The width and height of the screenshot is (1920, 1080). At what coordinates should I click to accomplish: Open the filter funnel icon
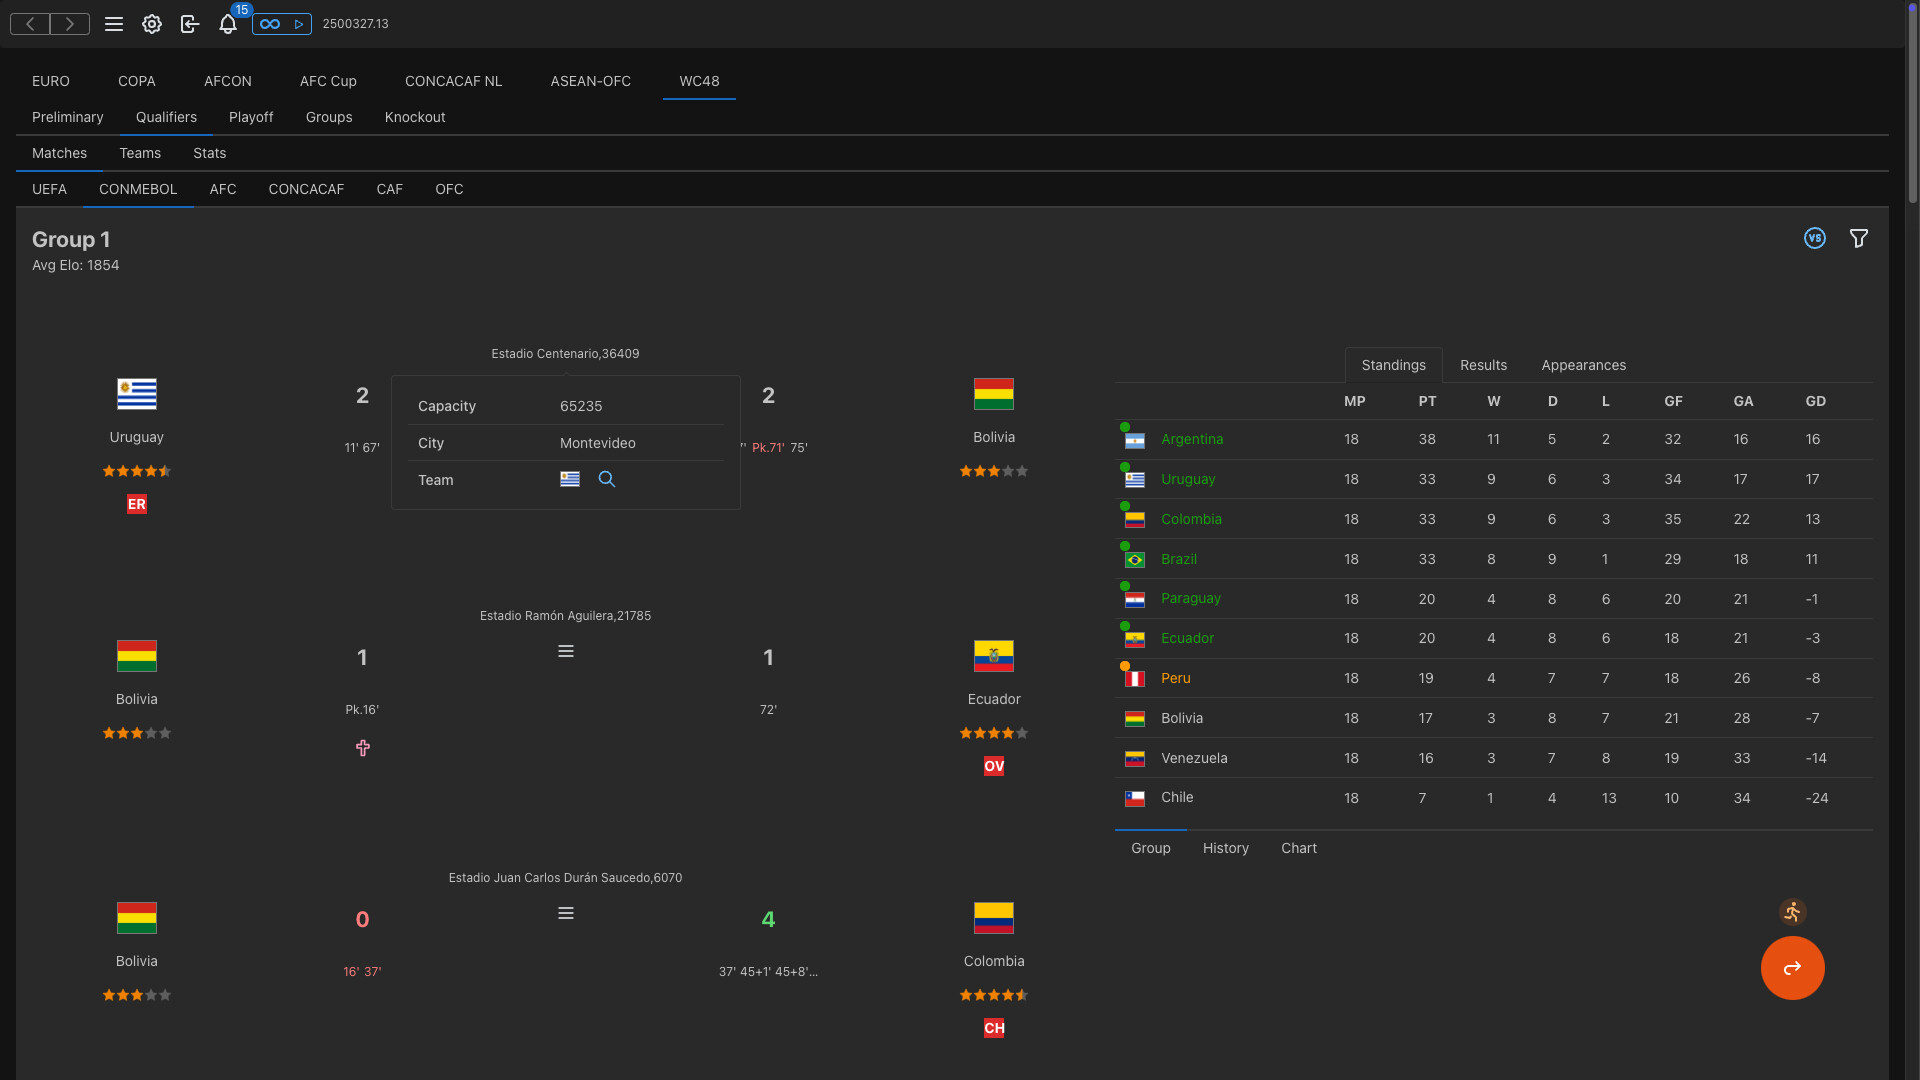[x=1860, y=238]
